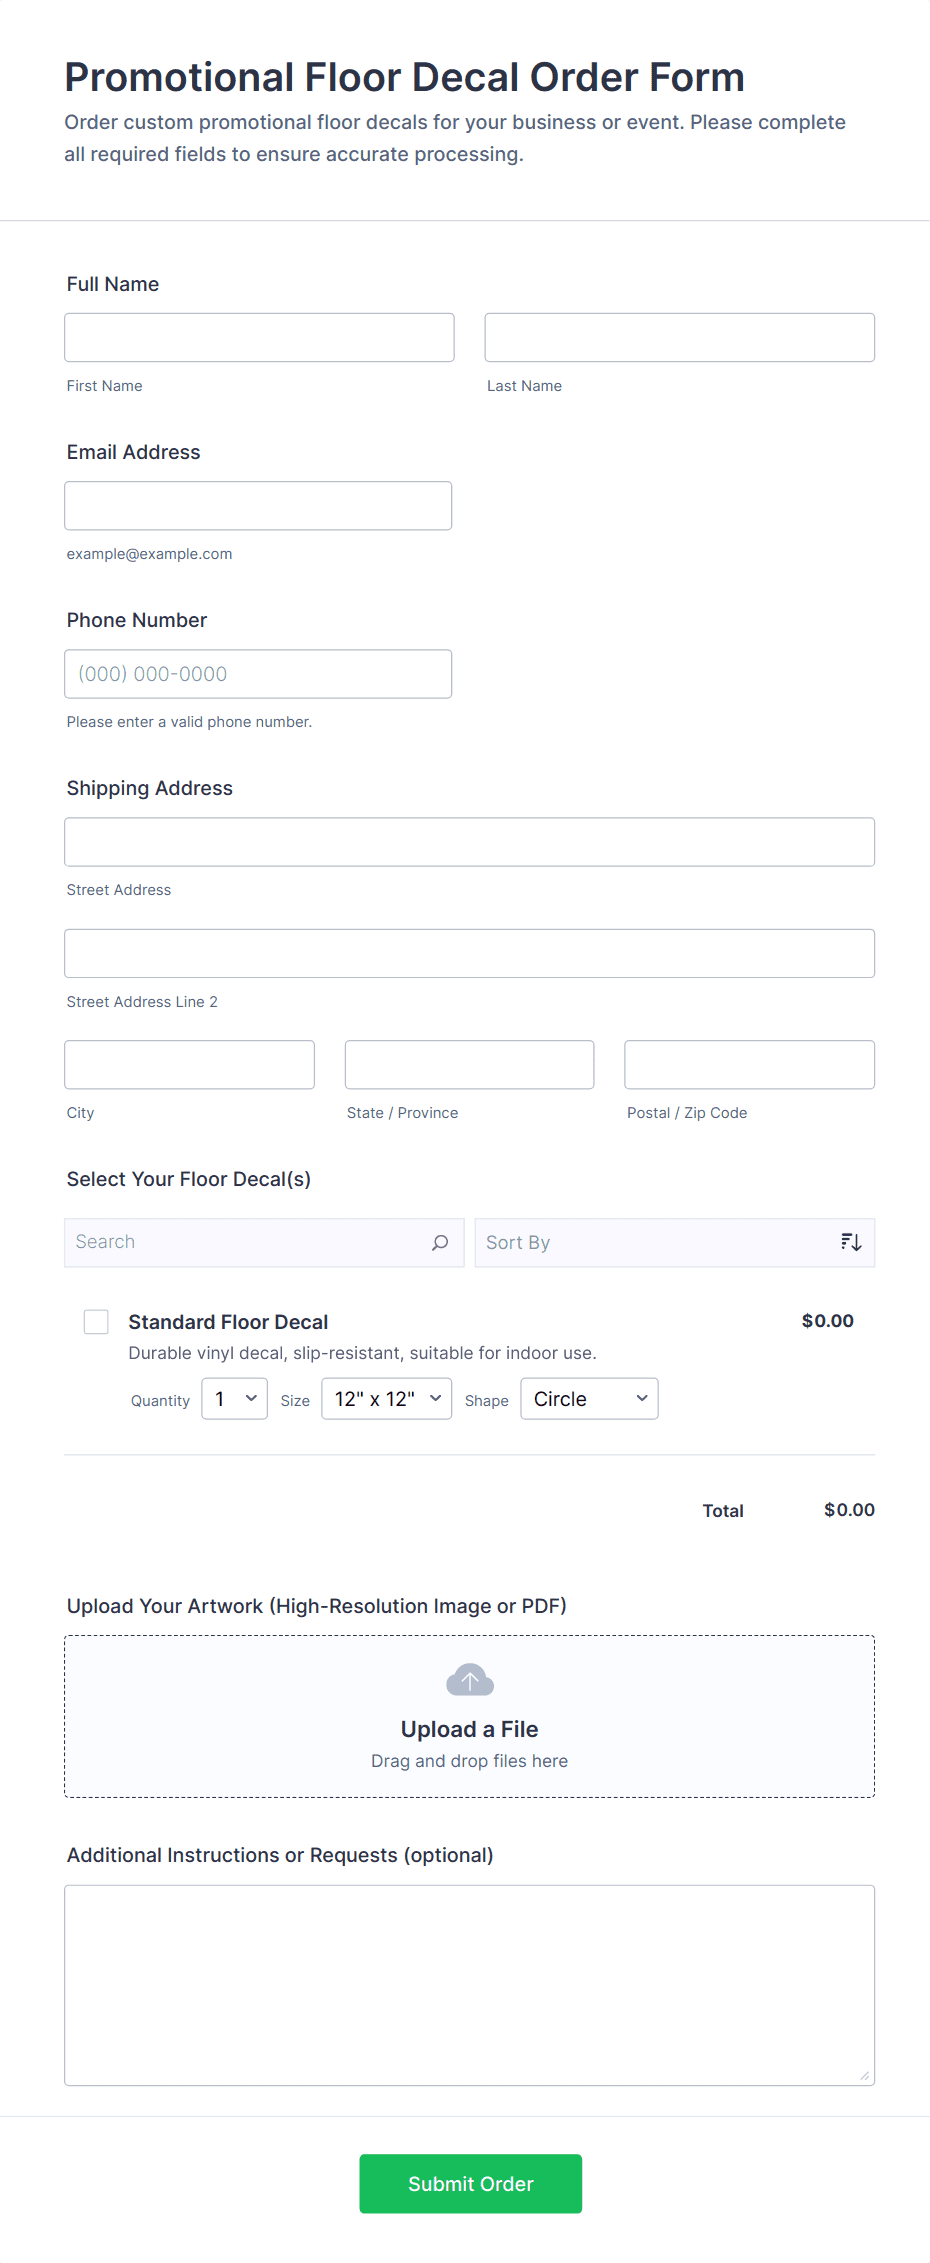
Task: Click into the Last Name field
Action: 679,338
